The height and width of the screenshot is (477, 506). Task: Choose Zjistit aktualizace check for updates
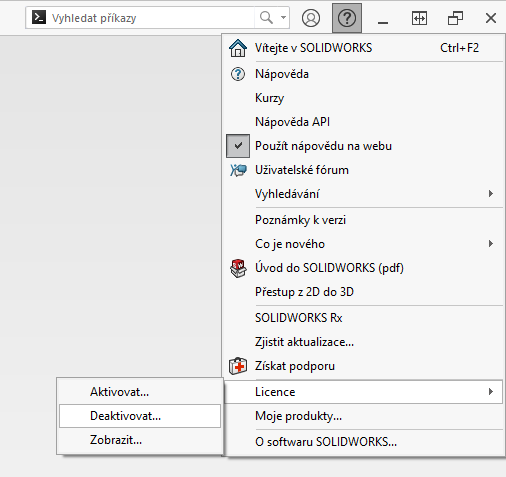pyautogui.click(x=364, y=342)
